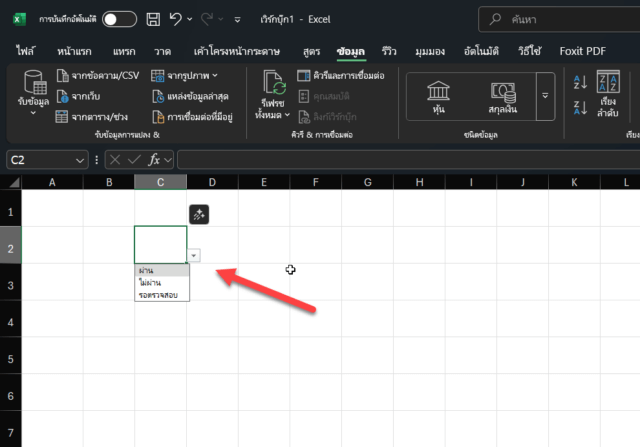This screenshot has height=447, width=640.
Task: Switch to the แทรก tab
Action: 124,51
